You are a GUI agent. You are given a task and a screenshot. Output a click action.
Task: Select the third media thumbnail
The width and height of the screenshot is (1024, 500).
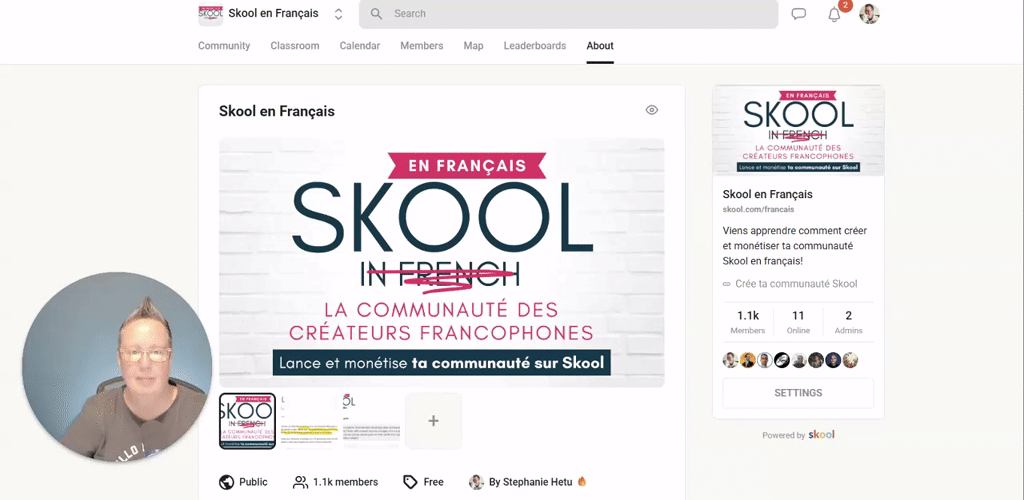[x=372, y=421]
